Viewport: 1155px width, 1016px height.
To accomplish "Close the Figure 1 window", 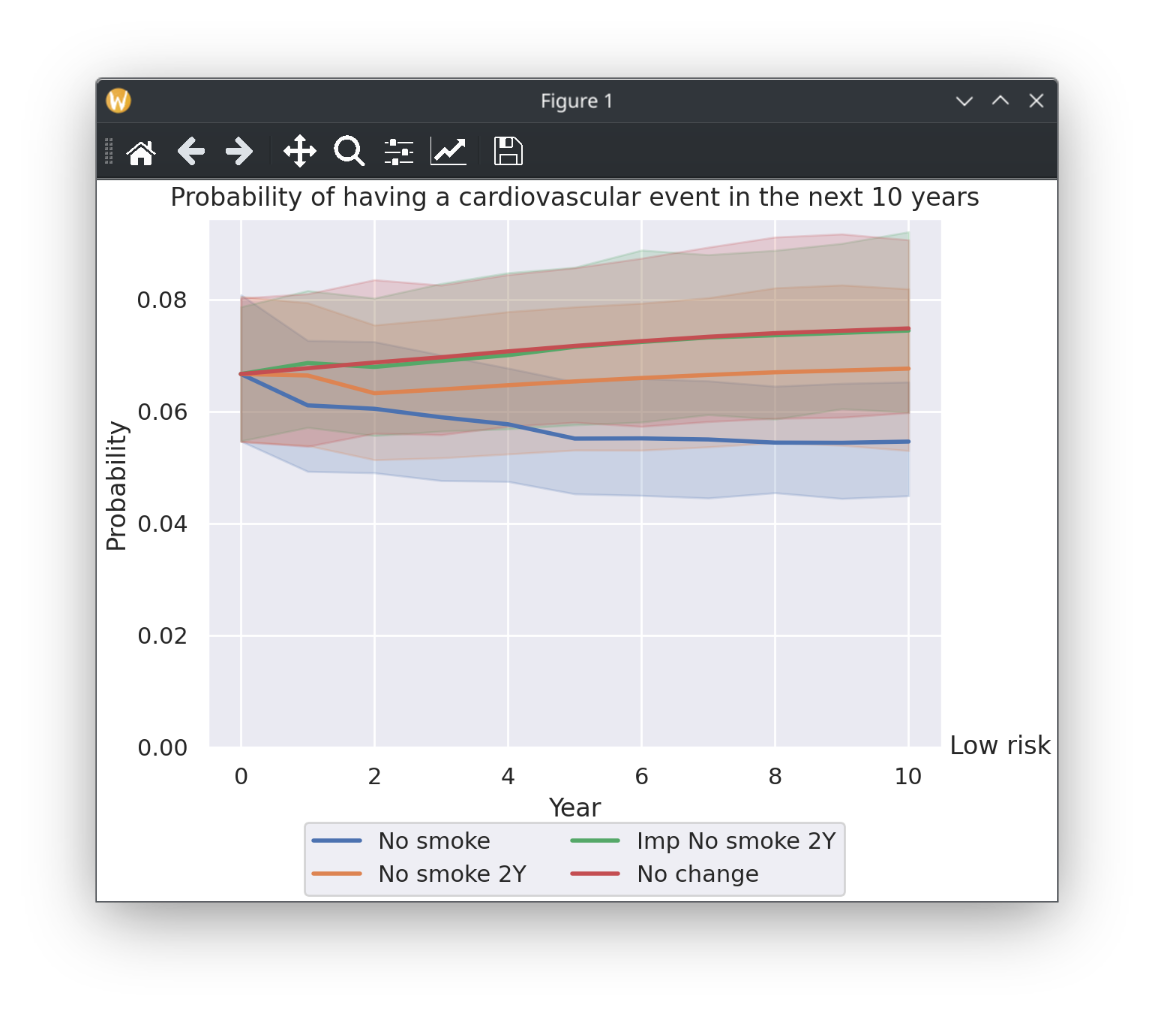I will (x=1036, y=100).
